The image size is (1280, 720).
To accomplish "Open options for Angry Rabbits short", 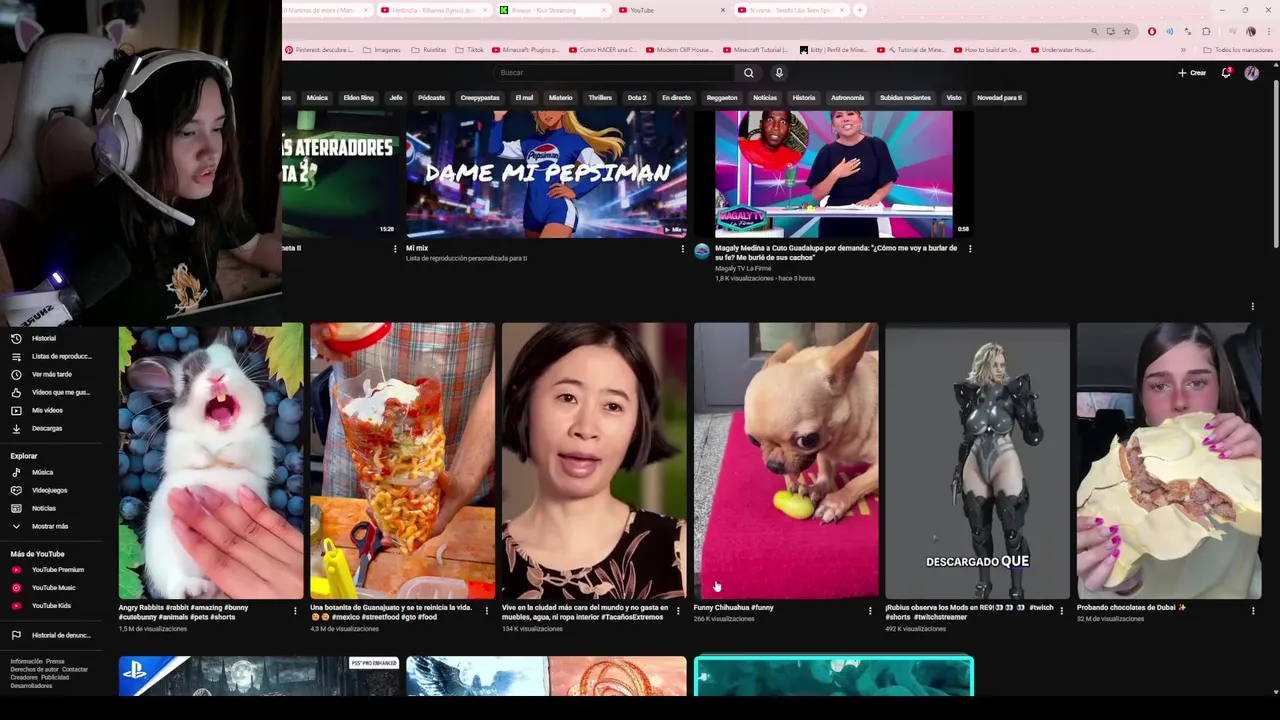I will pos(295,610).
